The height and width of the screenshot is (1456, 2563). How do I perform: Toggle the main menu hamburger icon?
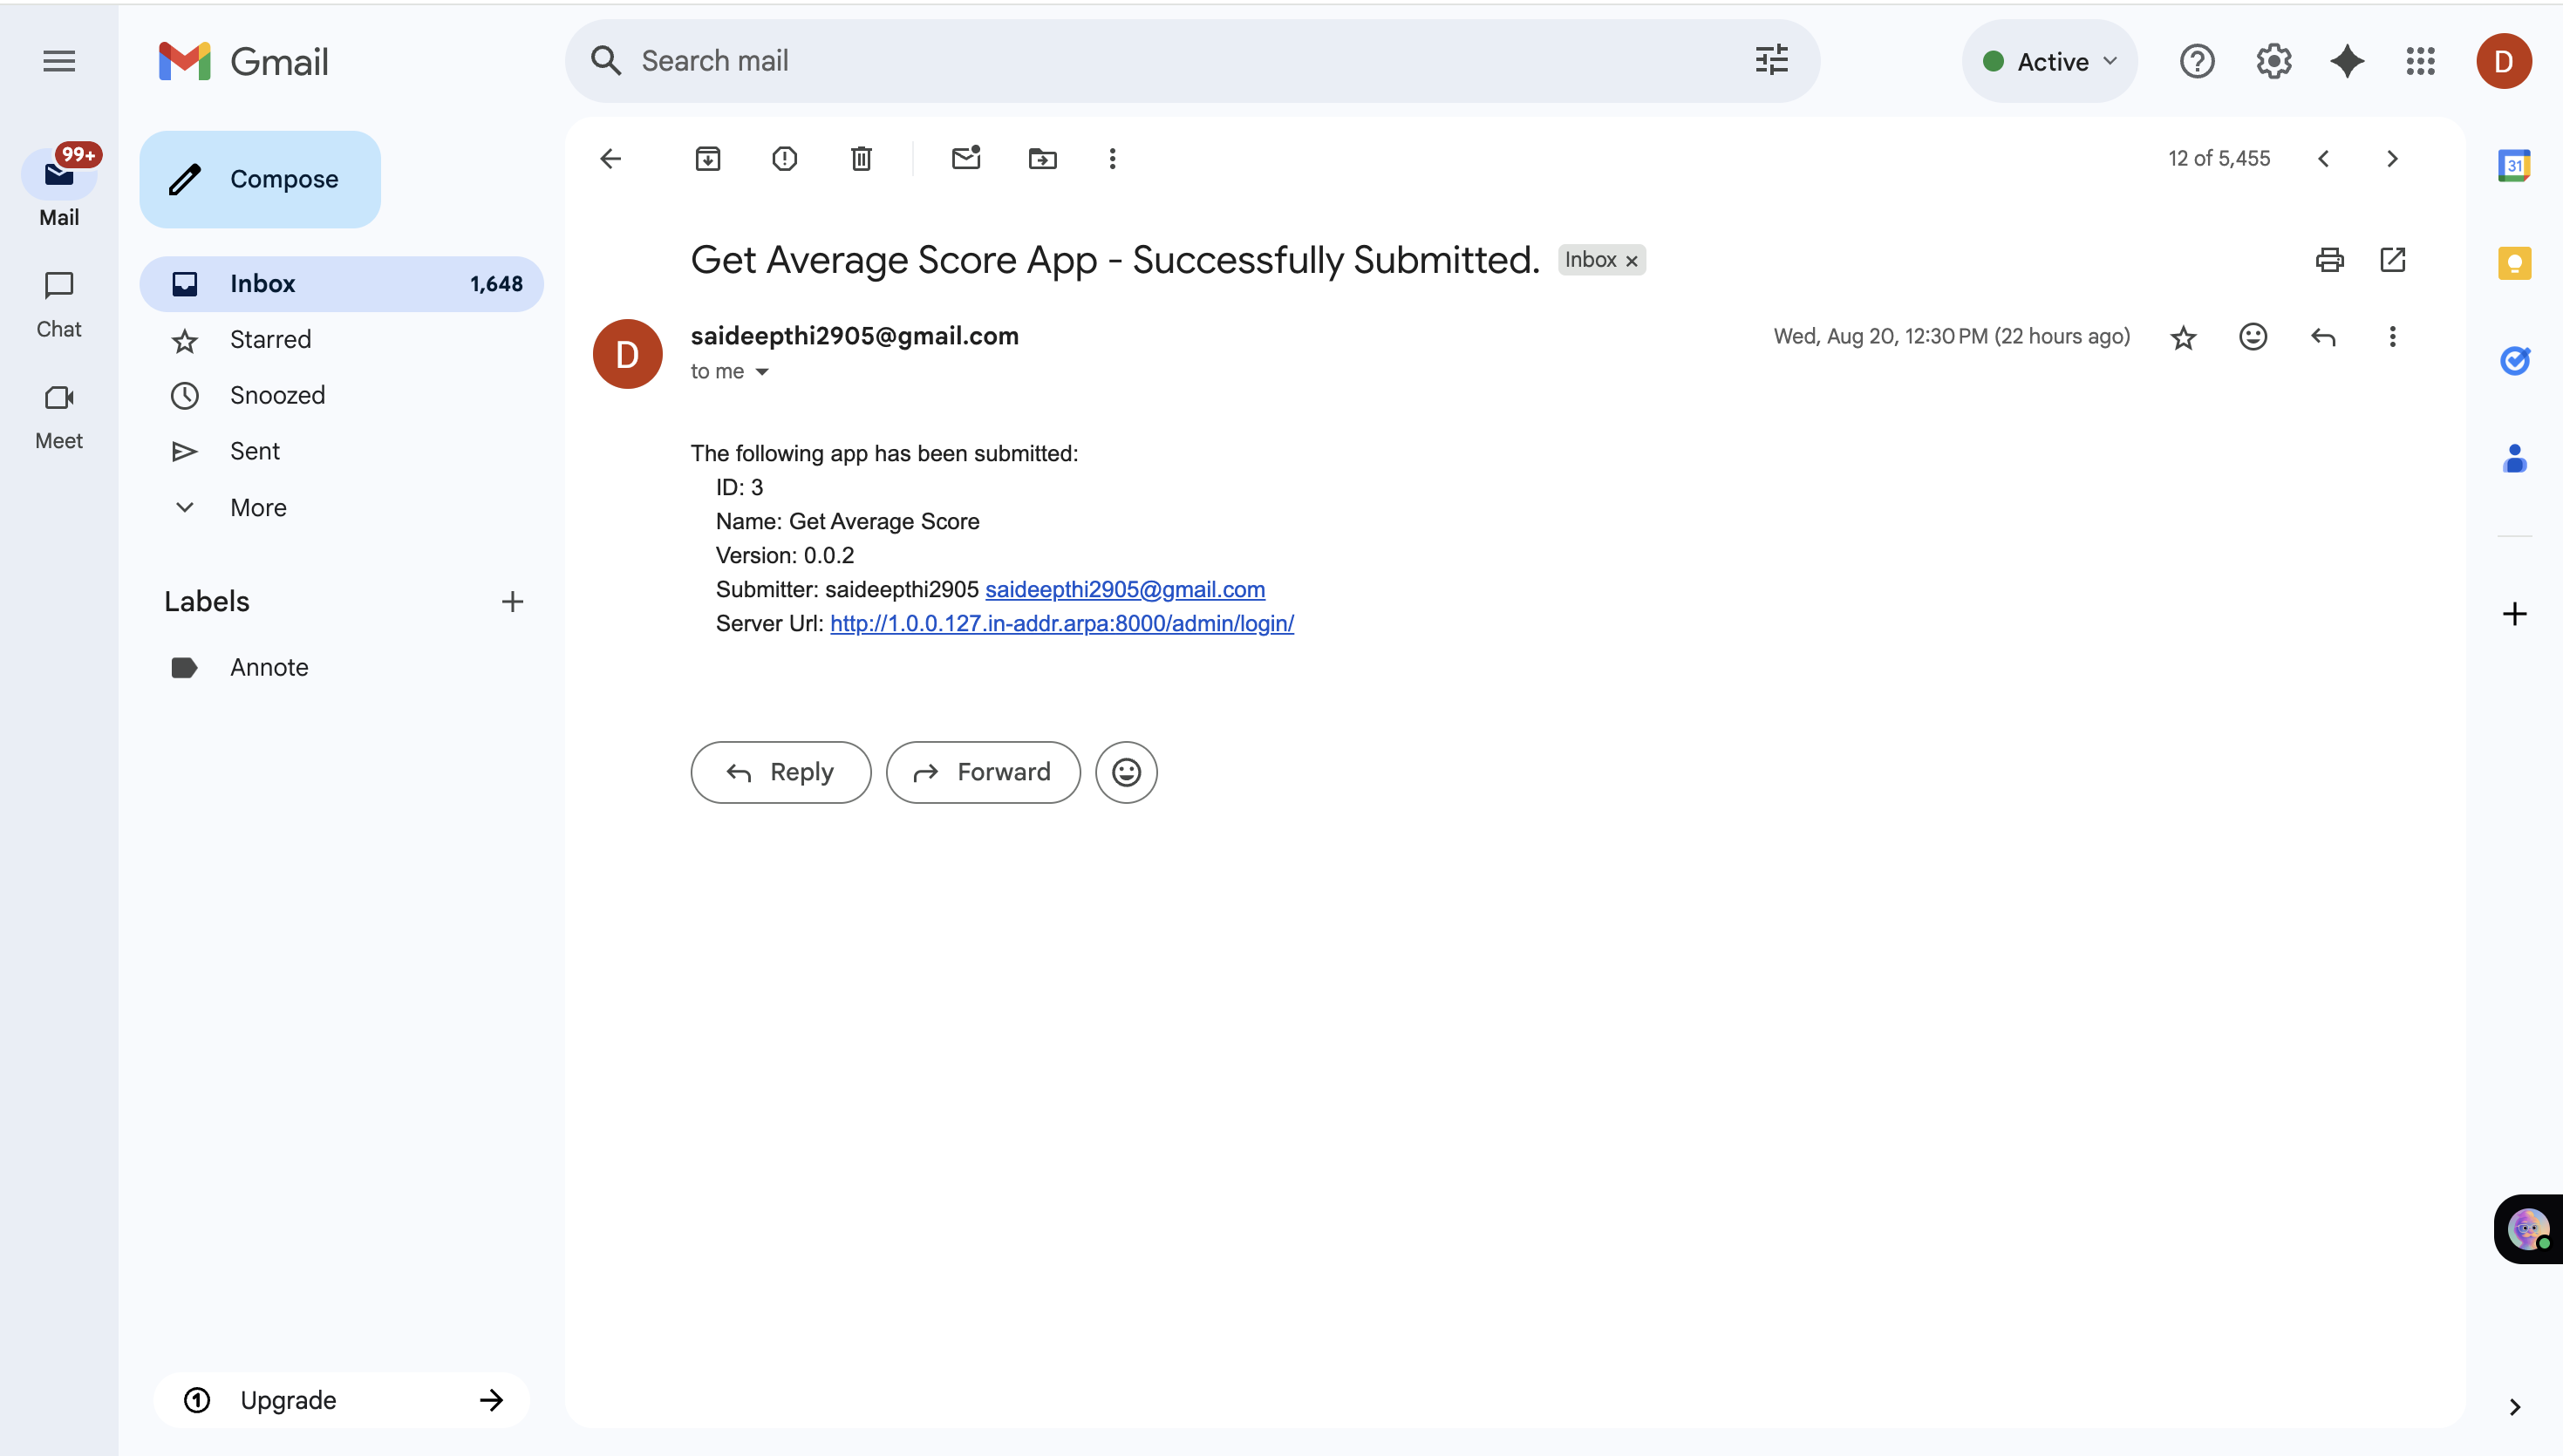pyautogui.click(x=59, y=61)
